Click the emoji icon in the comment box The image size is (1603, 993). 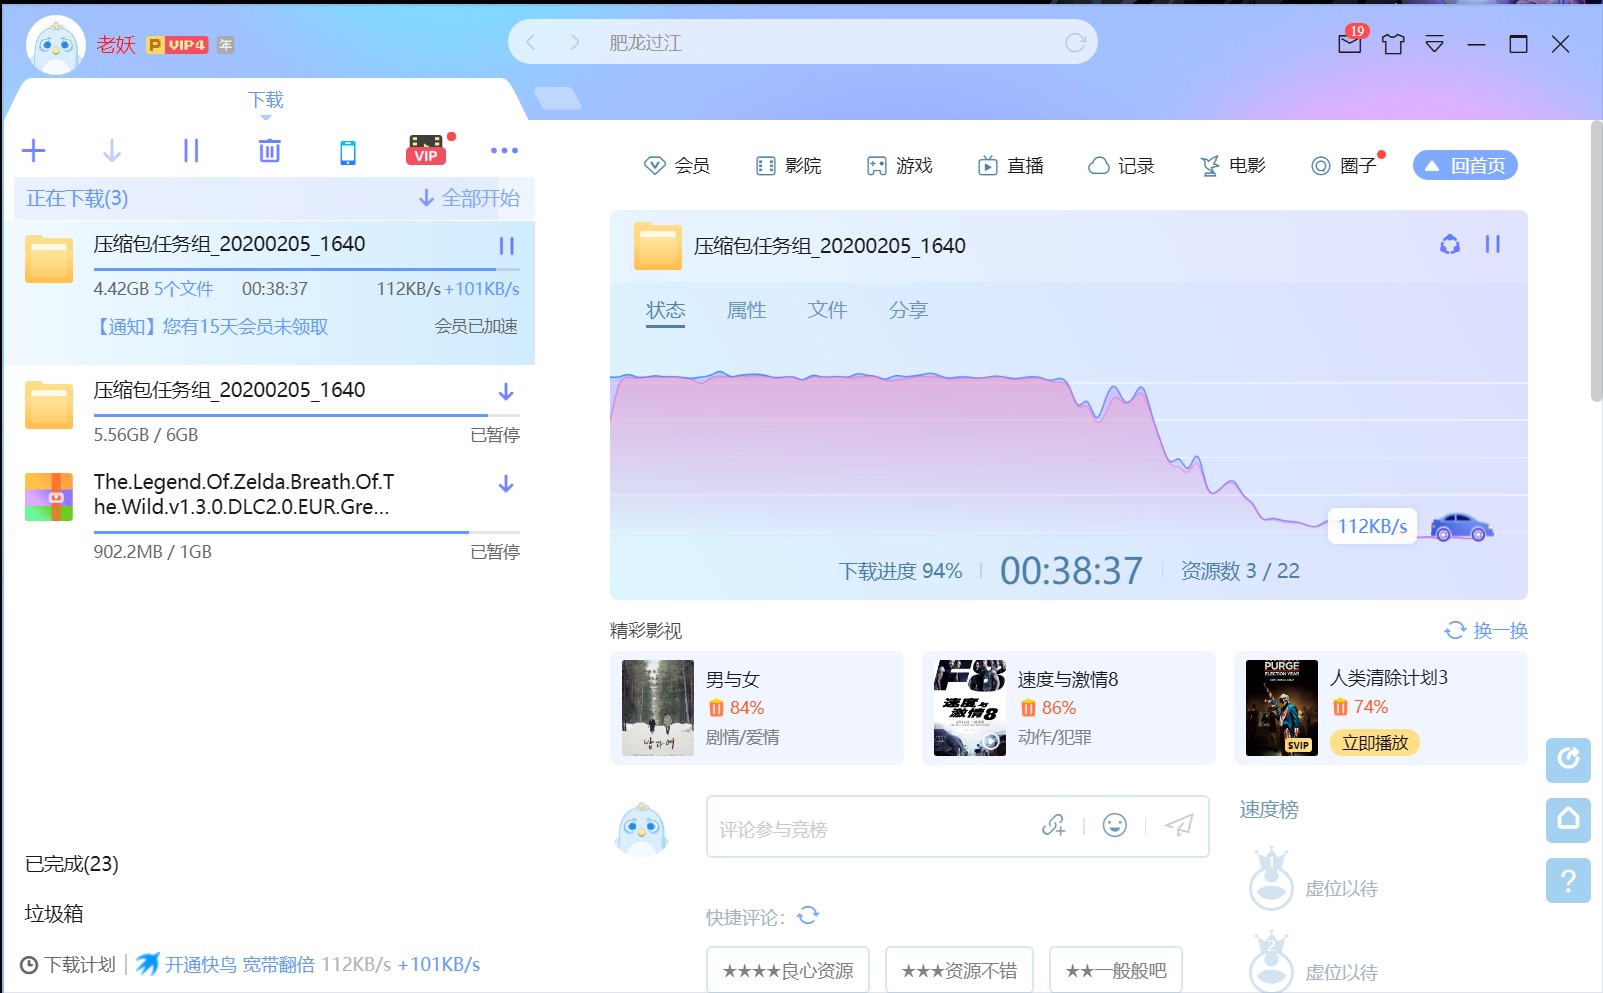(1114, 826)
